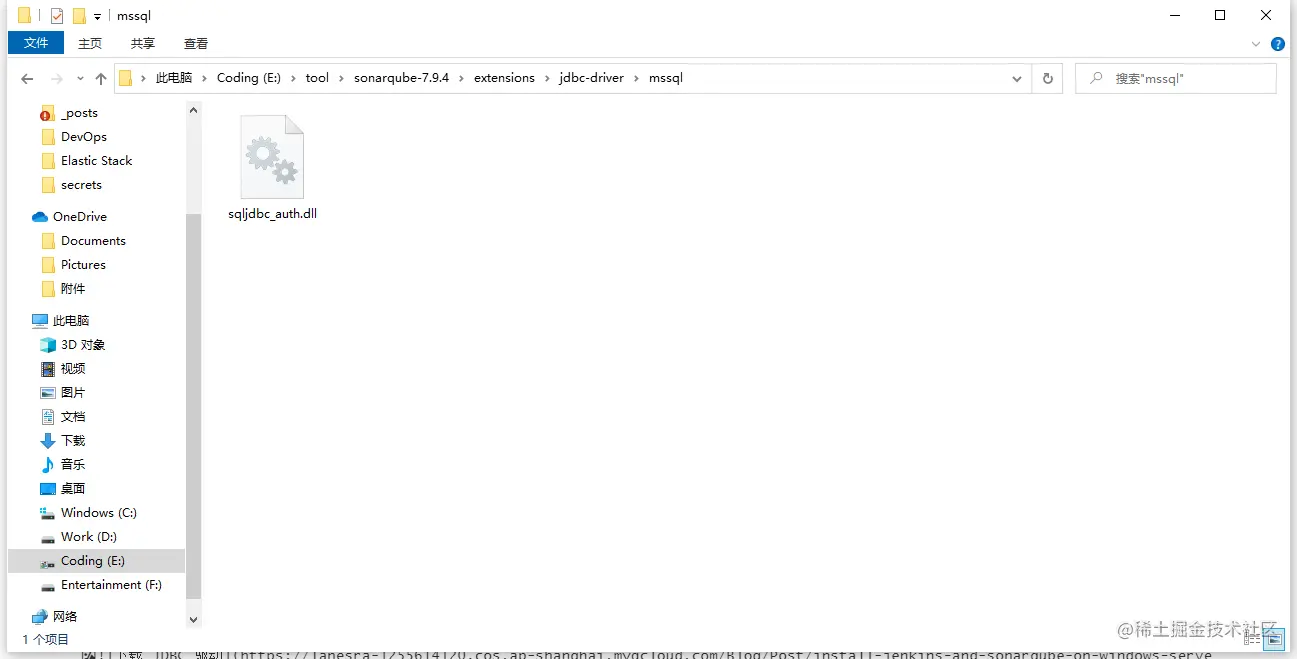The height and width of the screenshot is (659, 1297).
Task: Open the Help question mark icon
Action: click(1278, 44)
